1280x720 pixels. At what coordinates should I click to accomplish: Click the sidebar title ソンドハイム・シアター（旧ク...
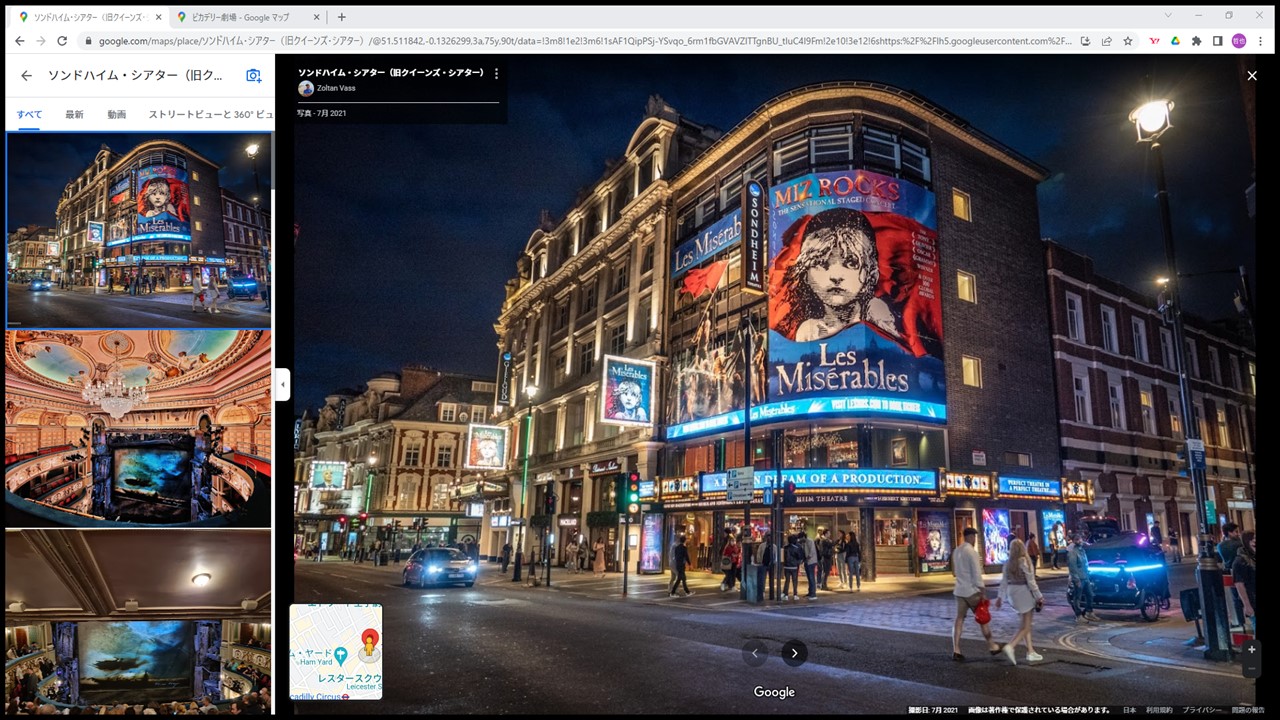pos(135,76)
